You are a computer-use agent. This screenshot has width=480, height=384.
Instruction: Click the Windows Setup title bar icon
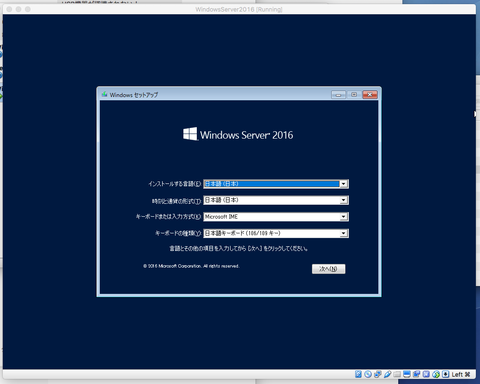[104, 95]
